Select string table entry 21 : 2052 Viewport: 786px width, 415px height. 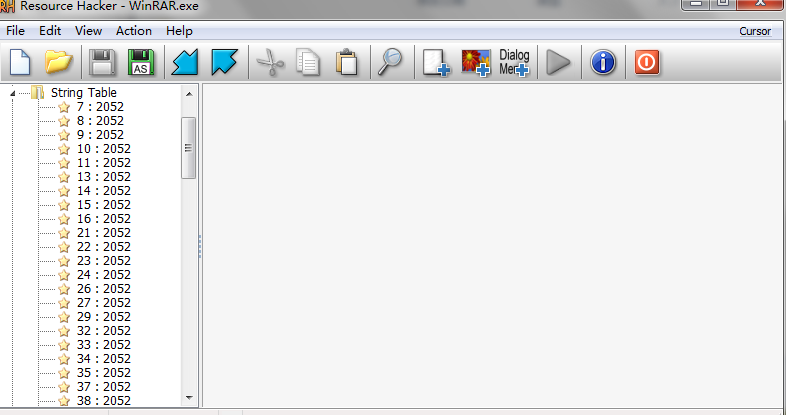(x=104, y=233)
